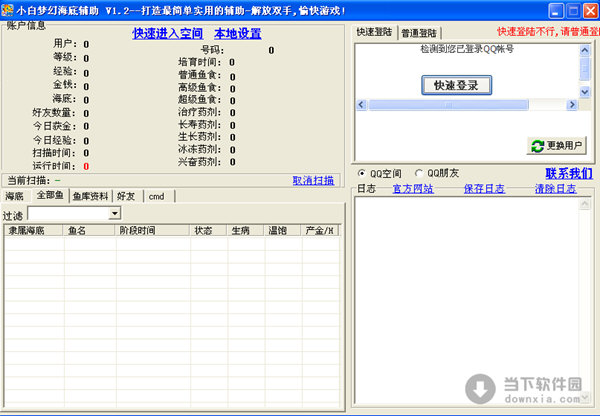Switch to the 好友 tab

point(126,196)
